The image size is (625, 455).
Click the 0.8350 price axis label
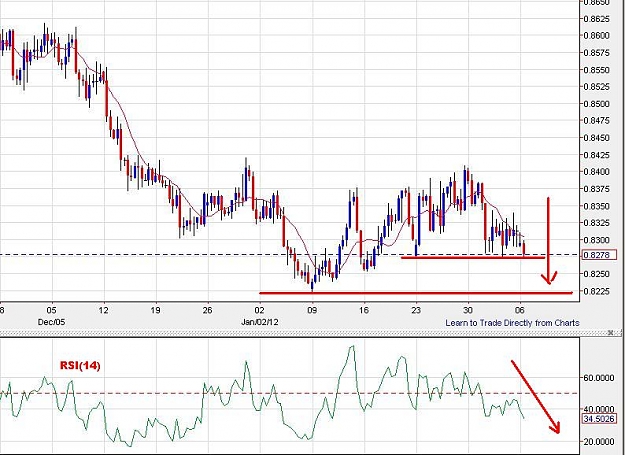click(596, 206)
